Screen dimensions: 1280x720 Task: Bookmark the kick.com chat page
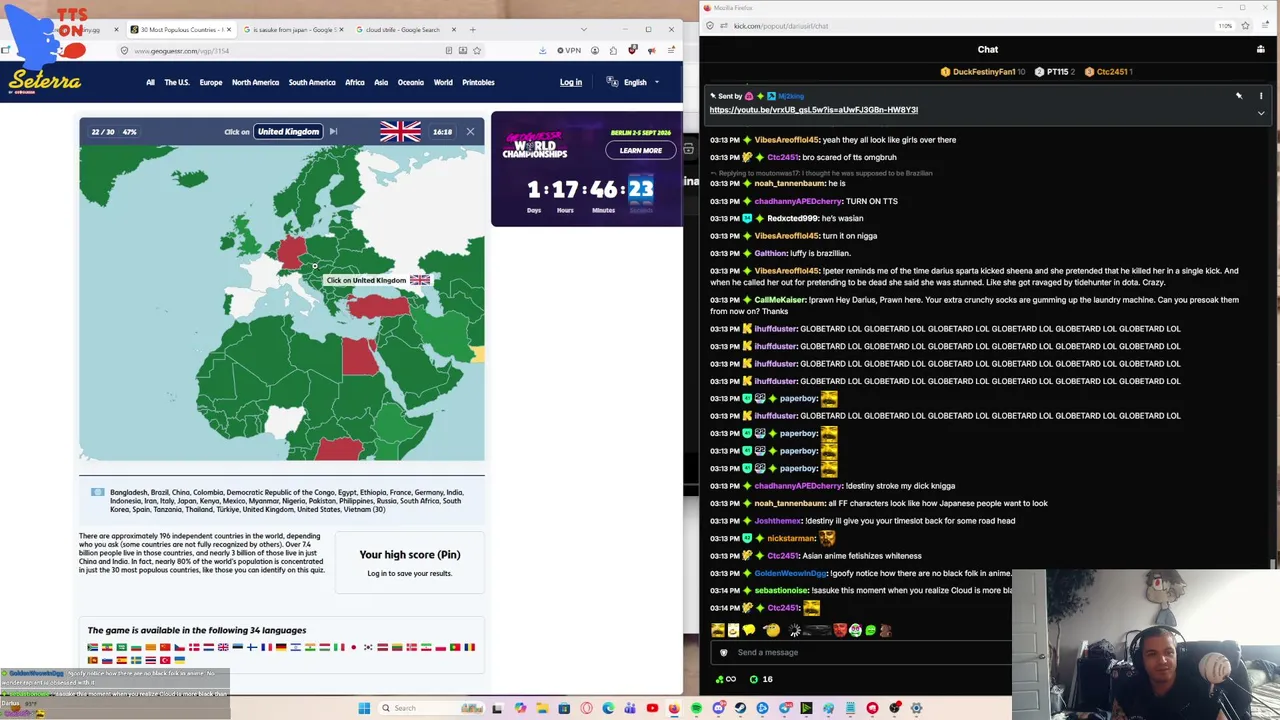pos(1245,26)
